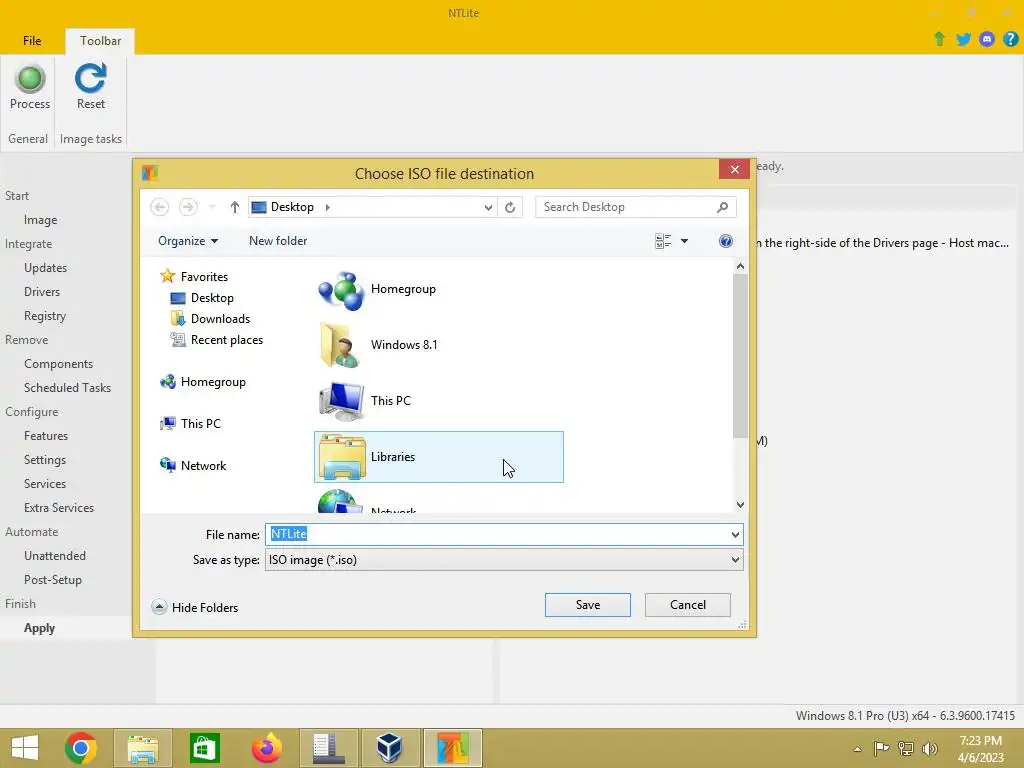This screenshot has height=768, width=1024.
Task: Click the Cancel button
Action: point(688,605)
